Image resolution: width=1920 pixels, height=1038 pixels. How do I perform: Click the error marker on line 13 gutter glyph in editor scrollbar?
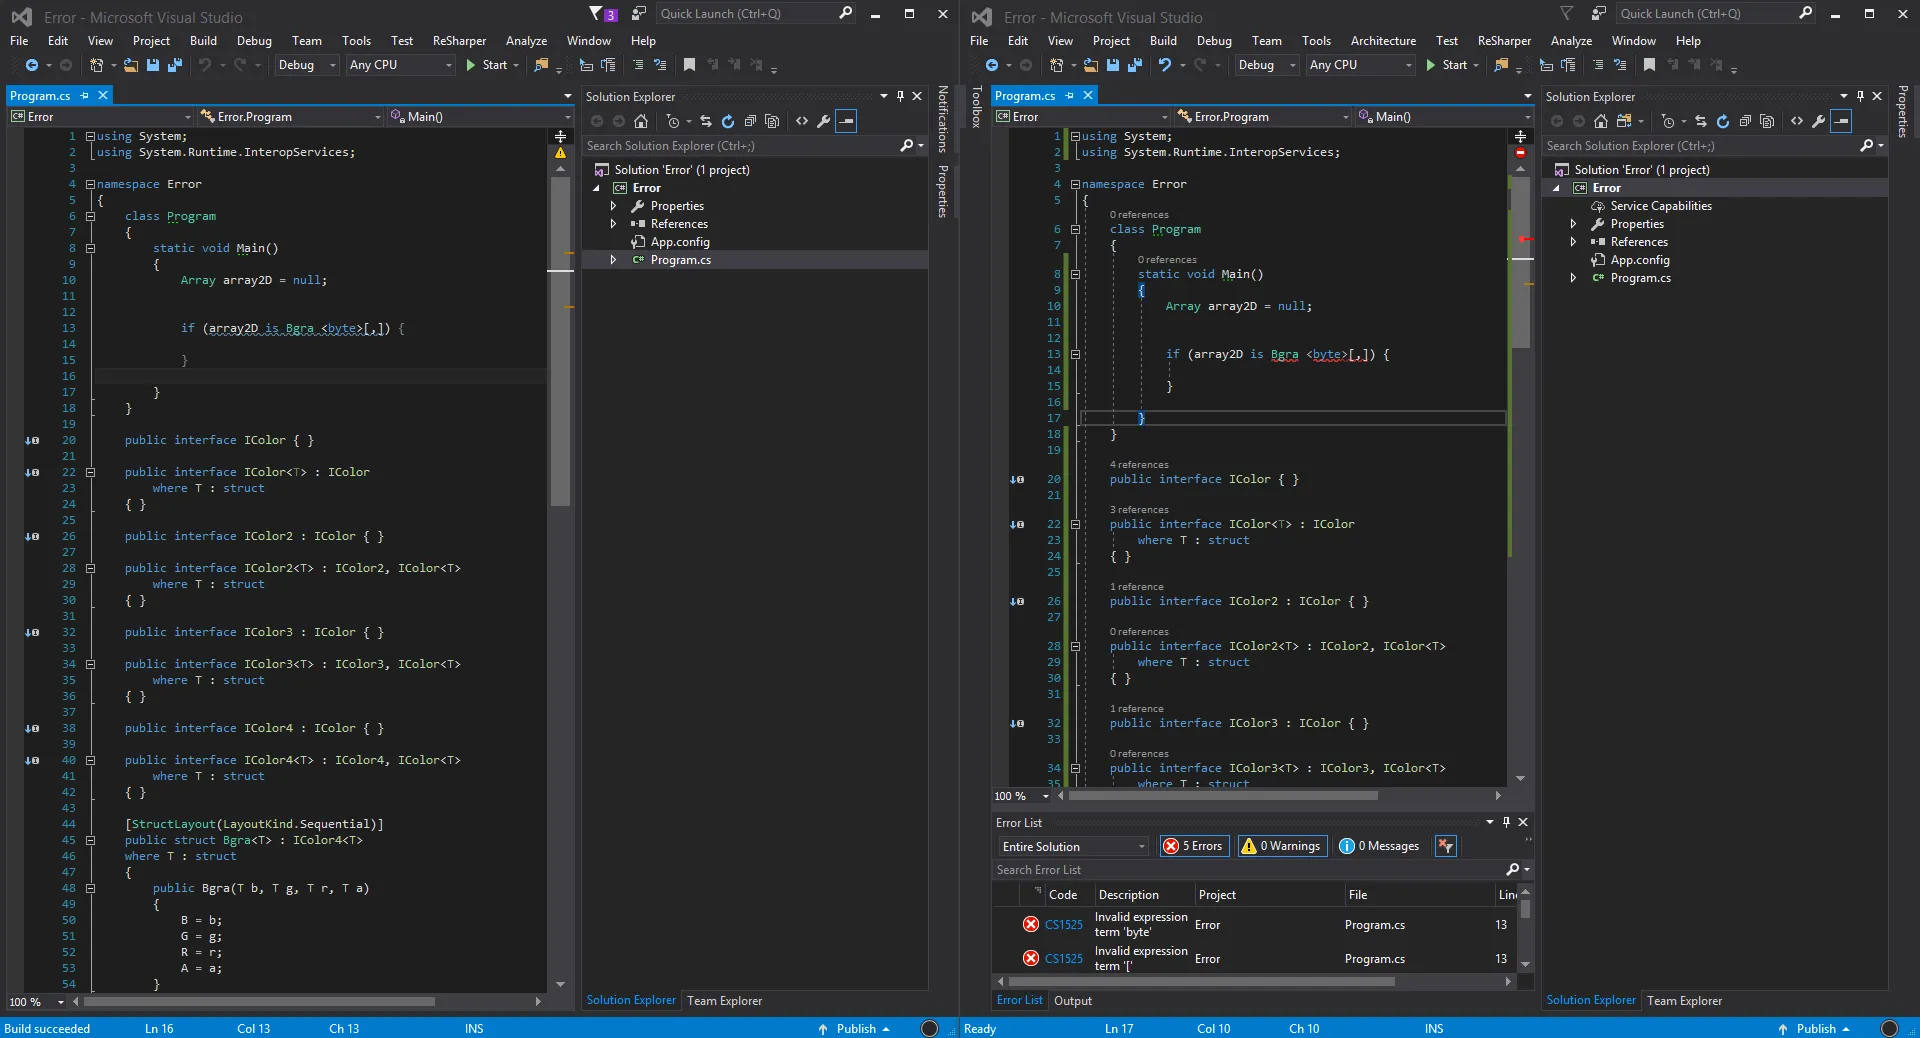click(x=1523, y=239)
